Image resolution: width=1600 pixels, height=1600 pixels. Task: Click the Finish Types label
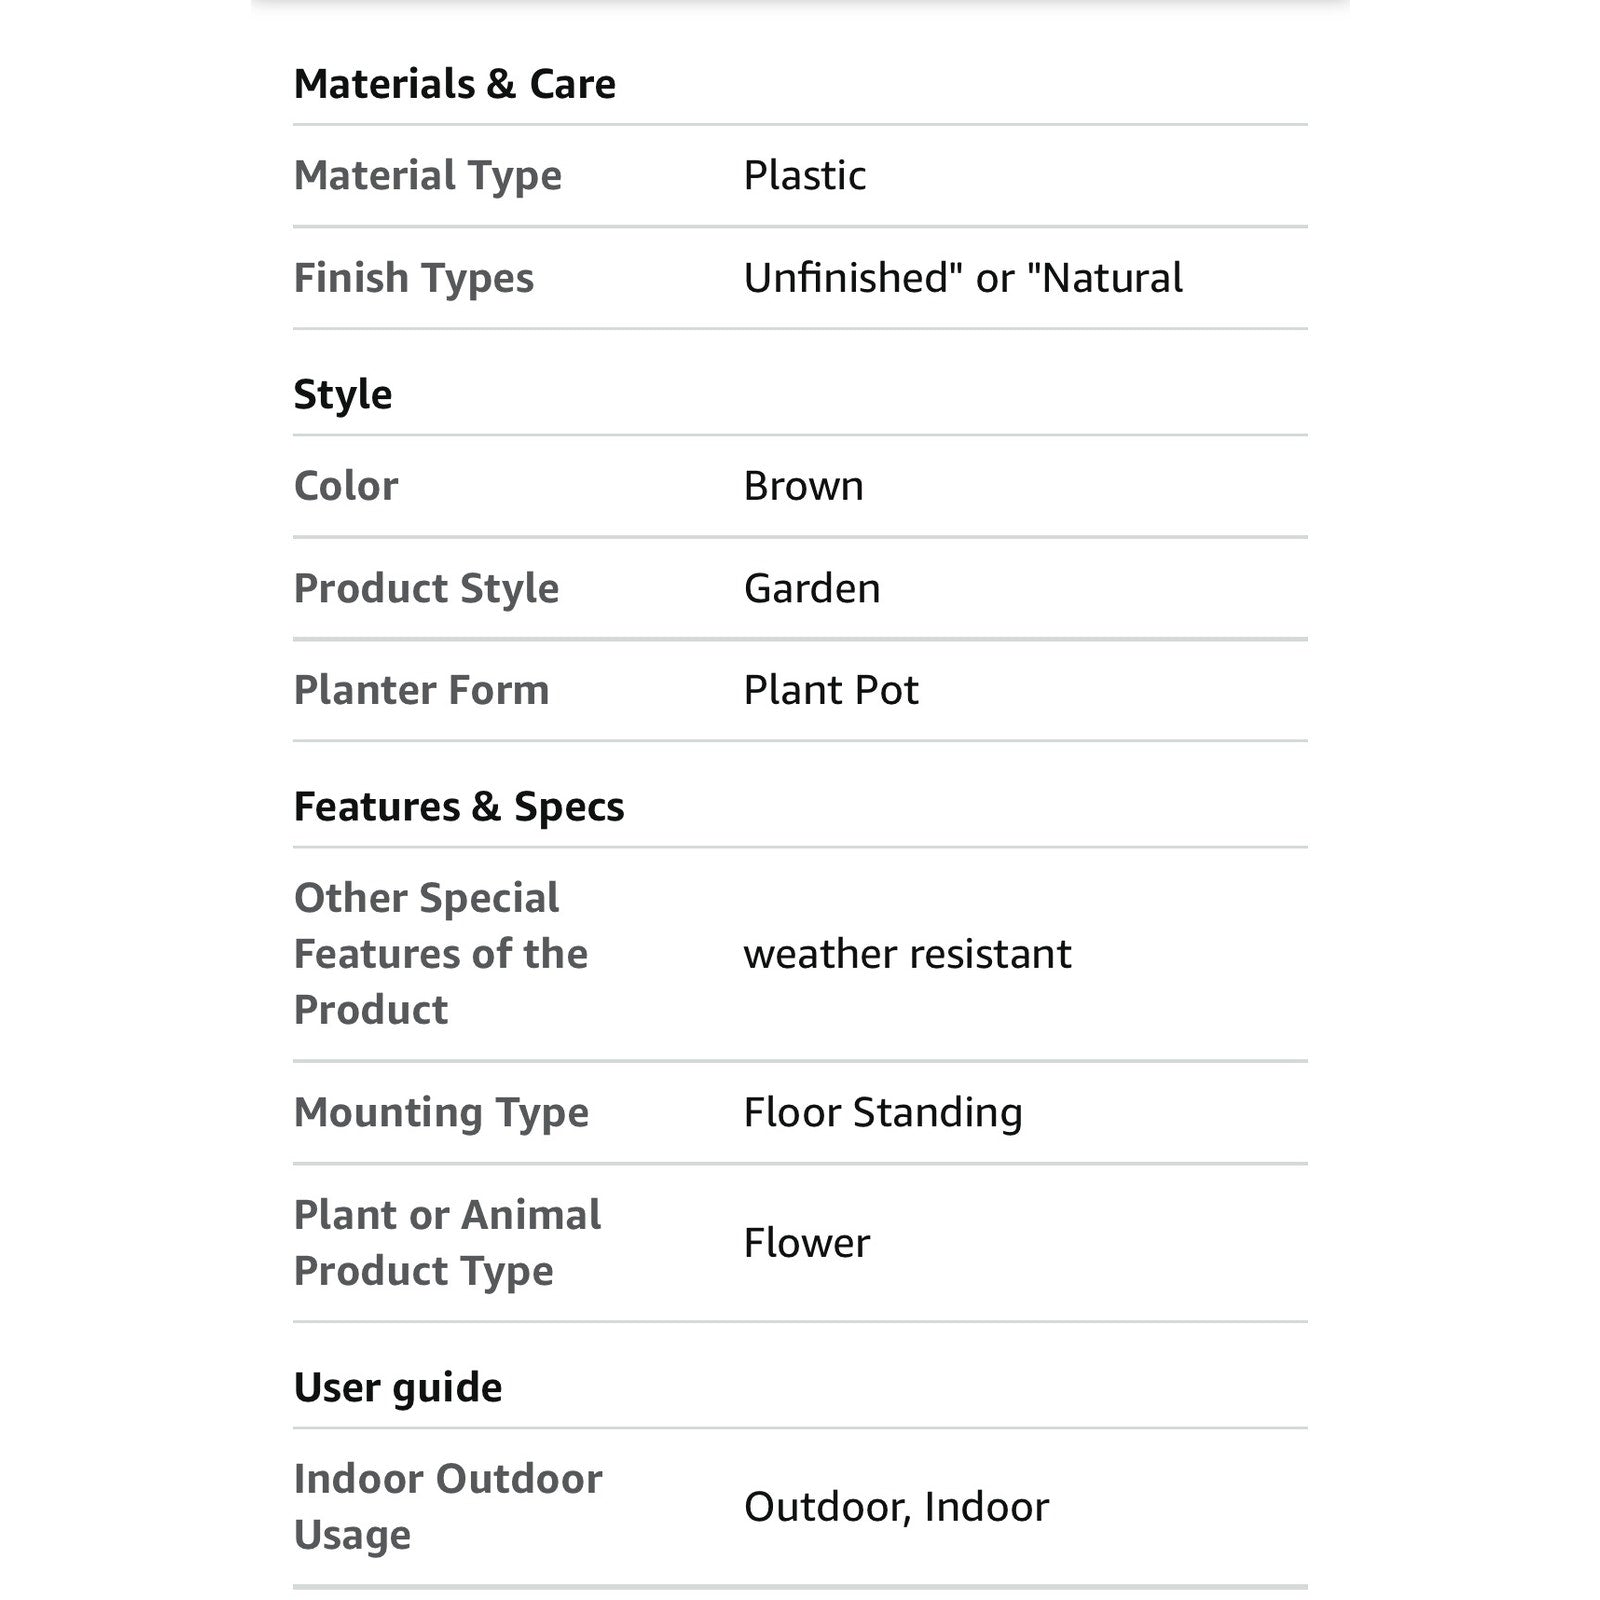(x=414, y=278)
